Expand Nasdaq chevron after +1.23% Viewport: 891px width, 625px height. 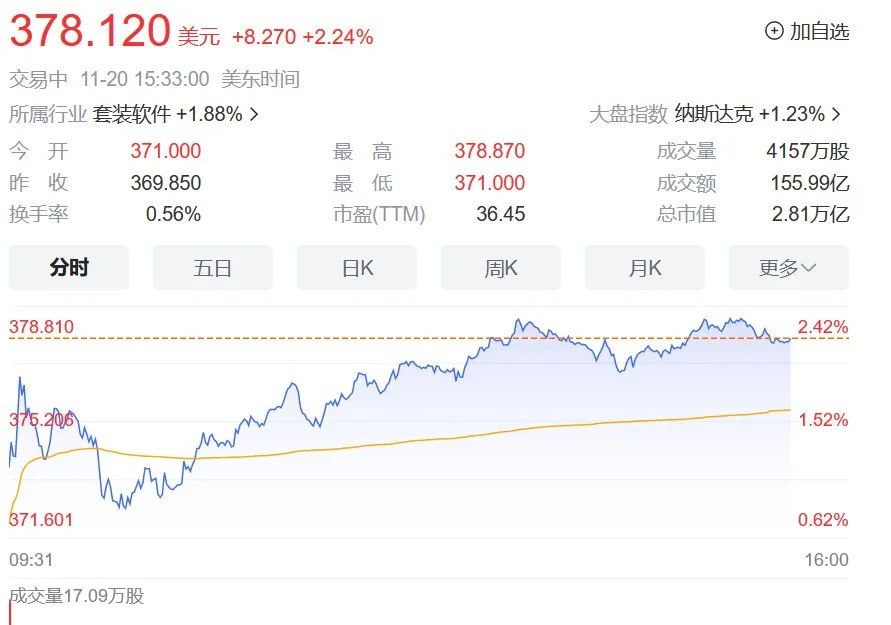[836, 115]
